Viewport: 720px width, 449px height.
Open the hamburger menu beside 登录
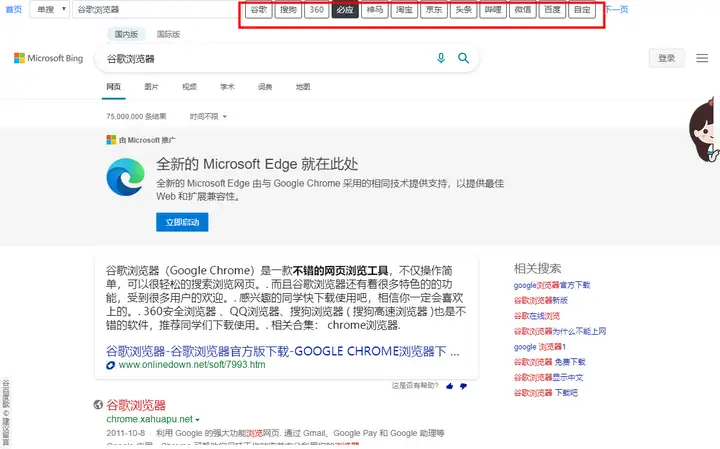pyautogui.click(x=702, y=58)
